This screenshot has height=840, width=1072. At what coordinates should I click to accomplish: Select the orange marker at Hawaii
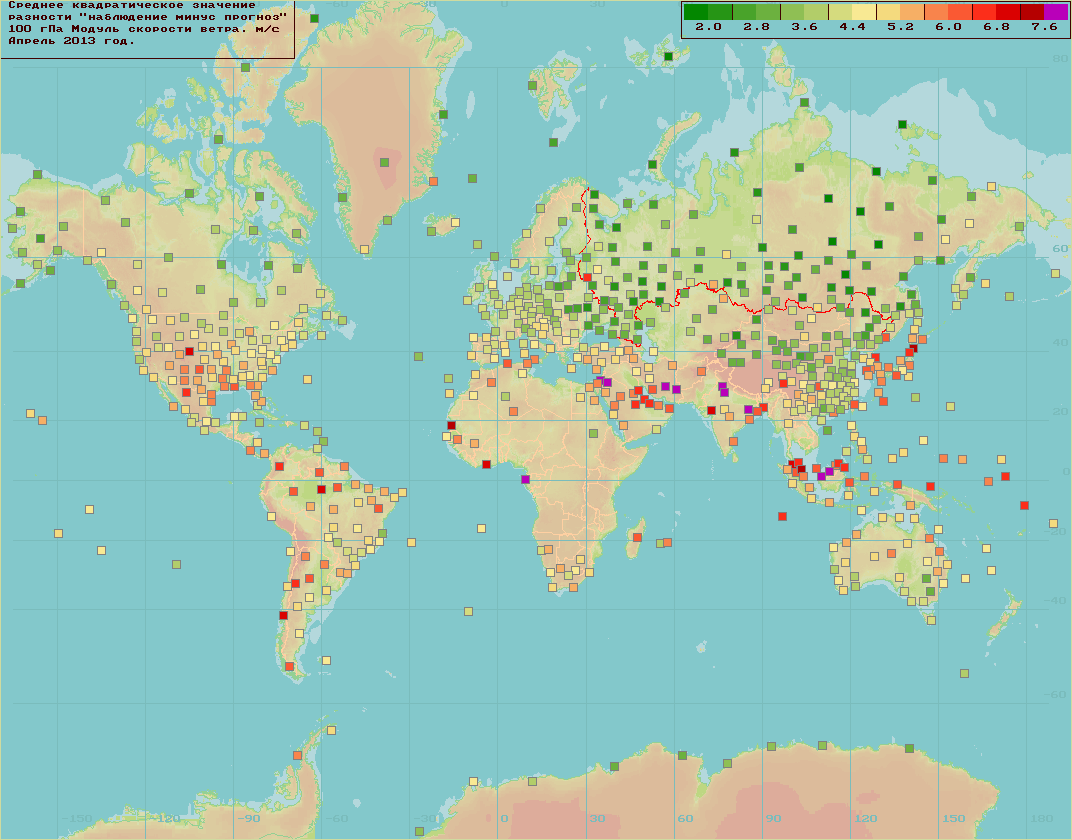(42, 420)
